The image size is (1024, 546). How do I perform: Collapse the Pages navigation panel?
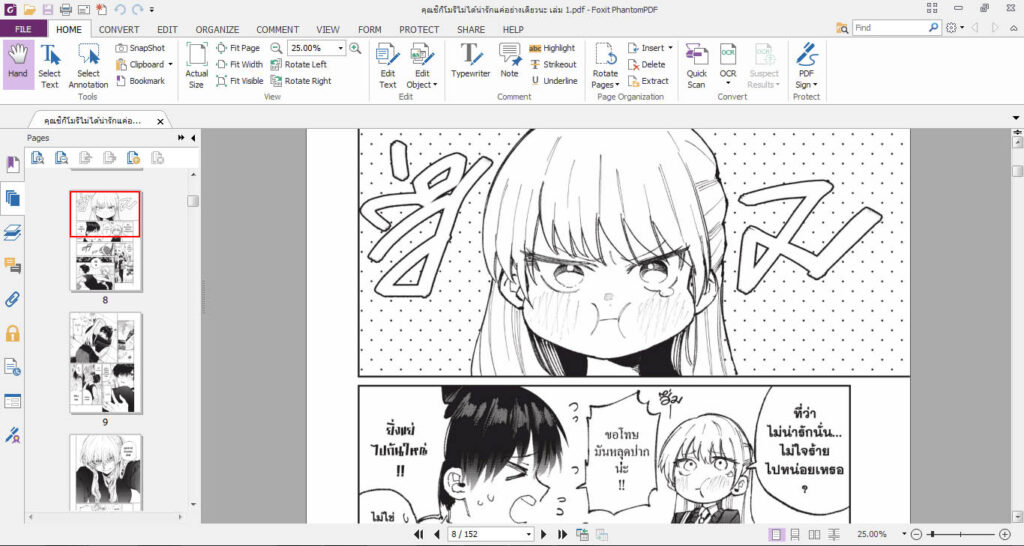pyautogui.click(x=193, y=138)
